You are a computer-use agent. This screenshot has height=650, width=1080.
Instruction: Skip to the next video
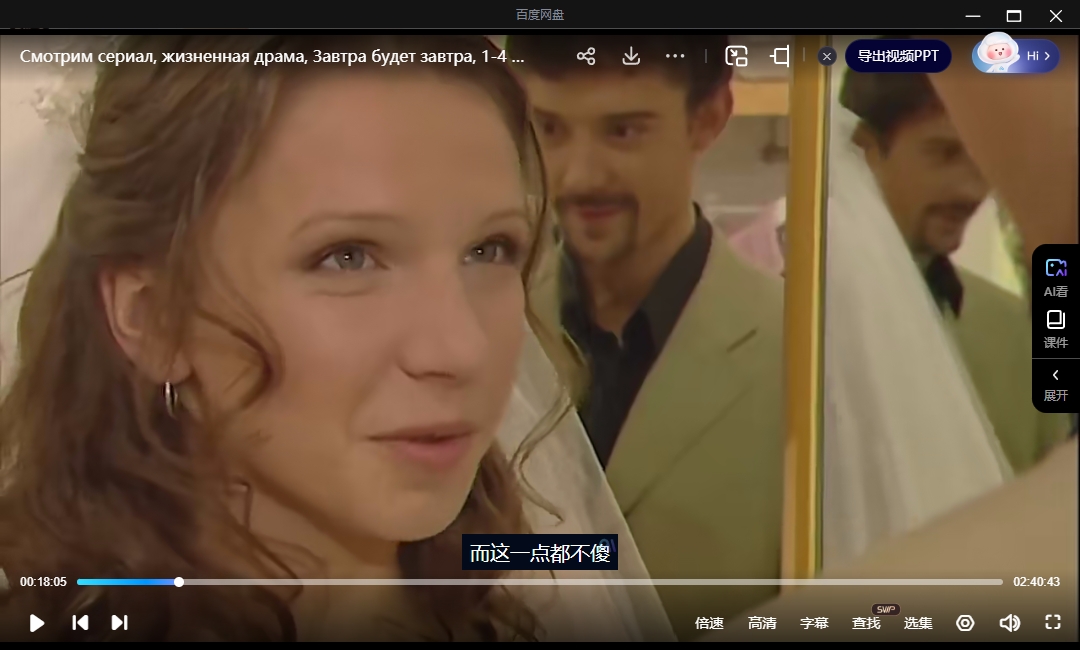pos(119,623)
